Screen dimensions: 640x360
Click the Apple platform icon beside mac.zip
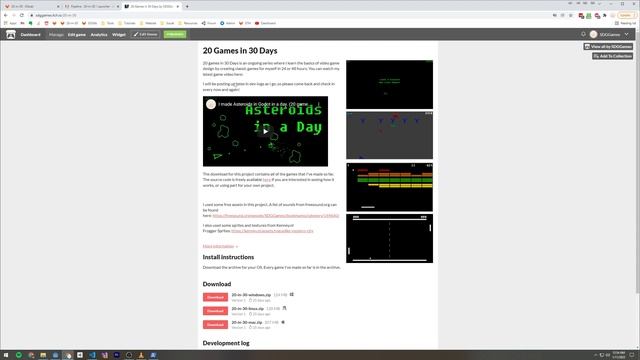pos(283,322)
